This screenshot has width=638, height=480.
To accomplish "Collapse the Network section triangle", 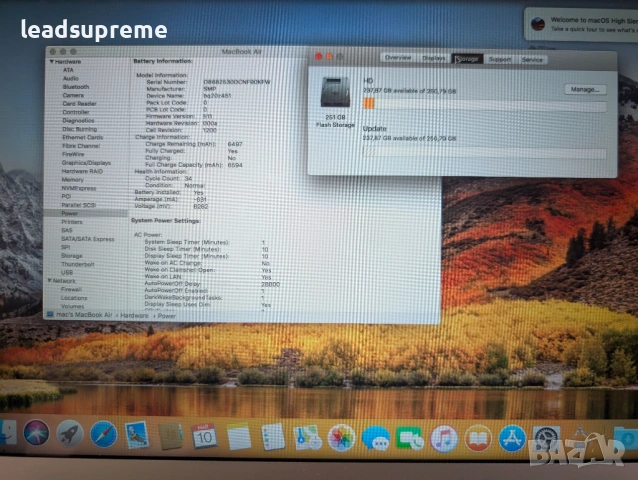I will point(50,281).
